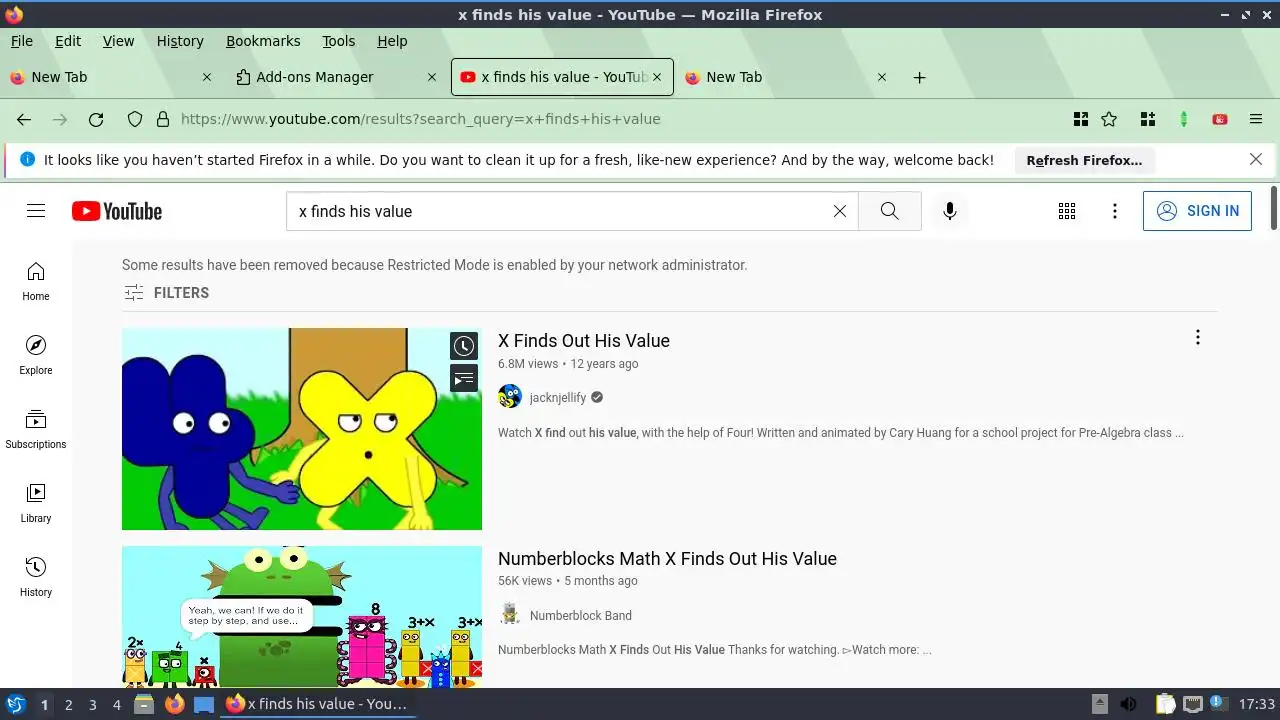Click the green extension toolbar icon
Screen dimensions: 1280x720
[1184, 119]
